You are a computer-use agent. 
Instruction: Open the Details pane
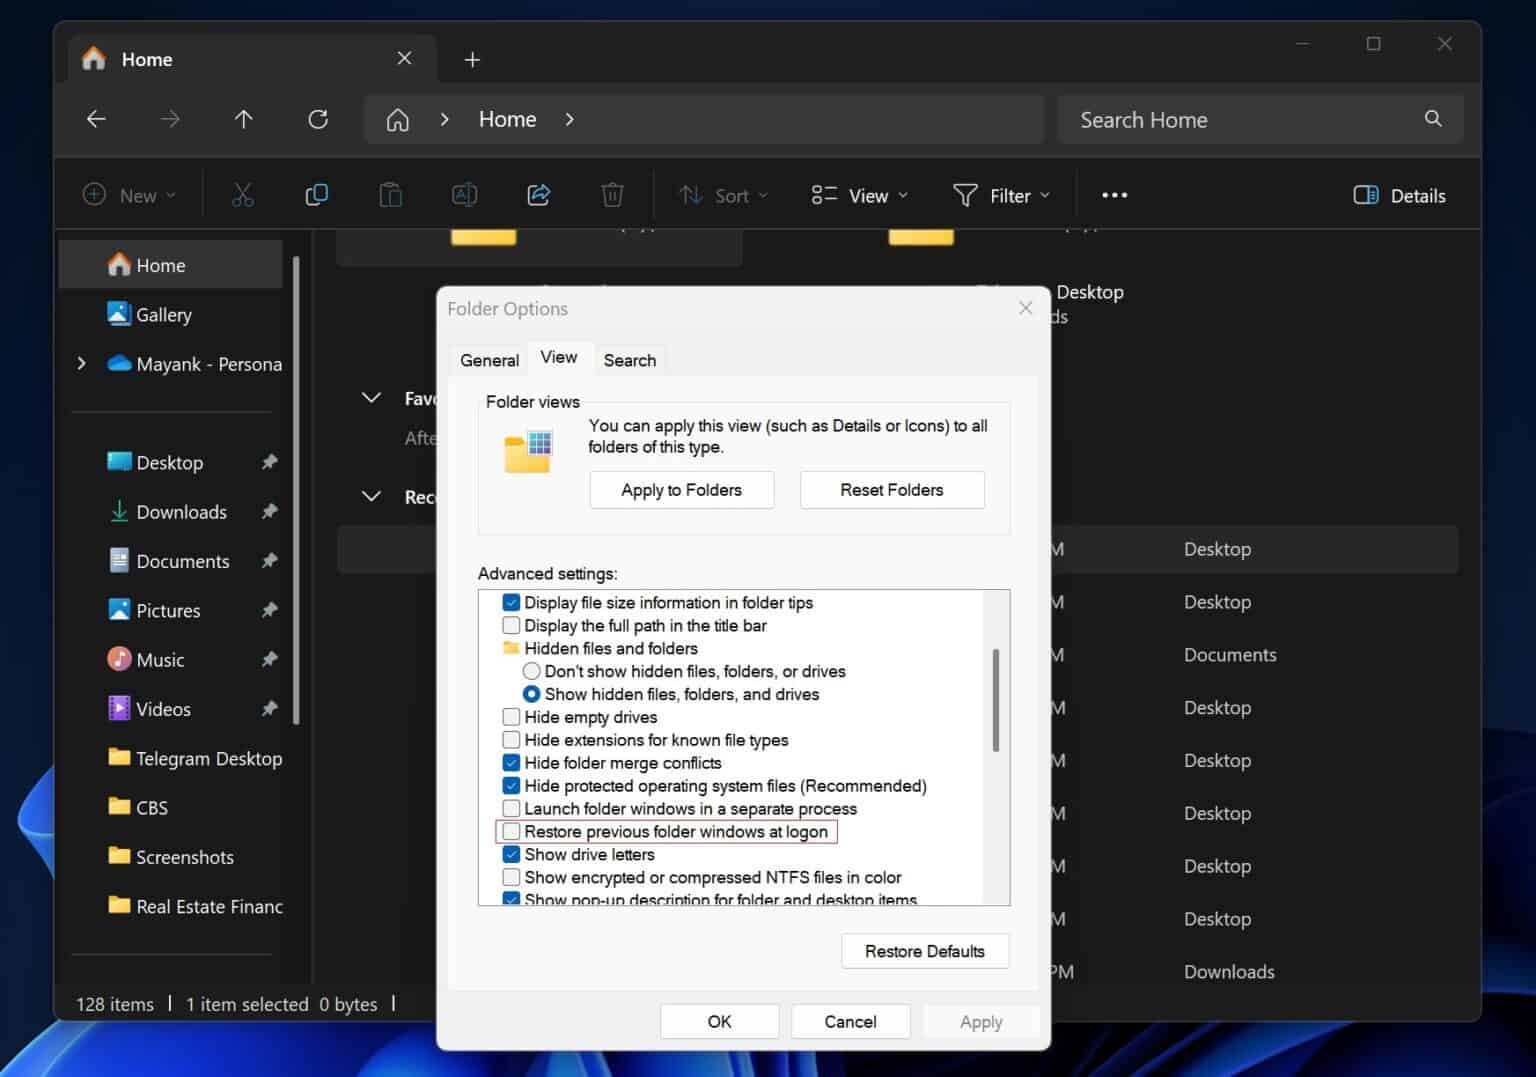click(1398, 195)
